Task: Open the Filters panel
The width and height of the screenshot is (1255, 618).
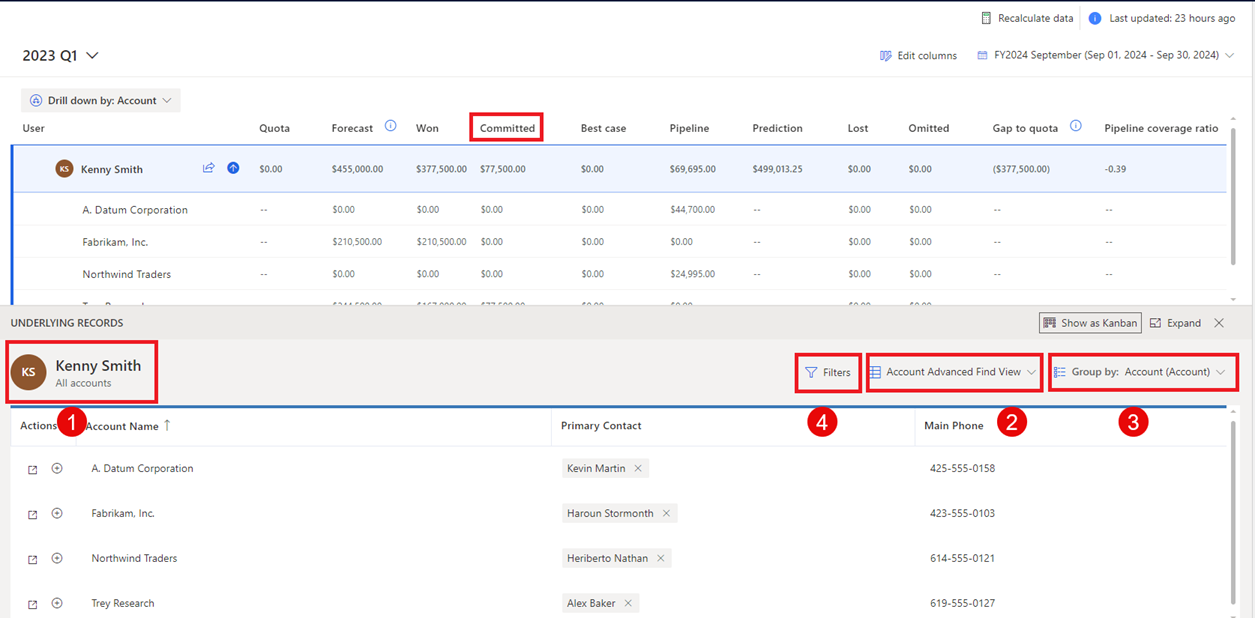Action: 828,371
